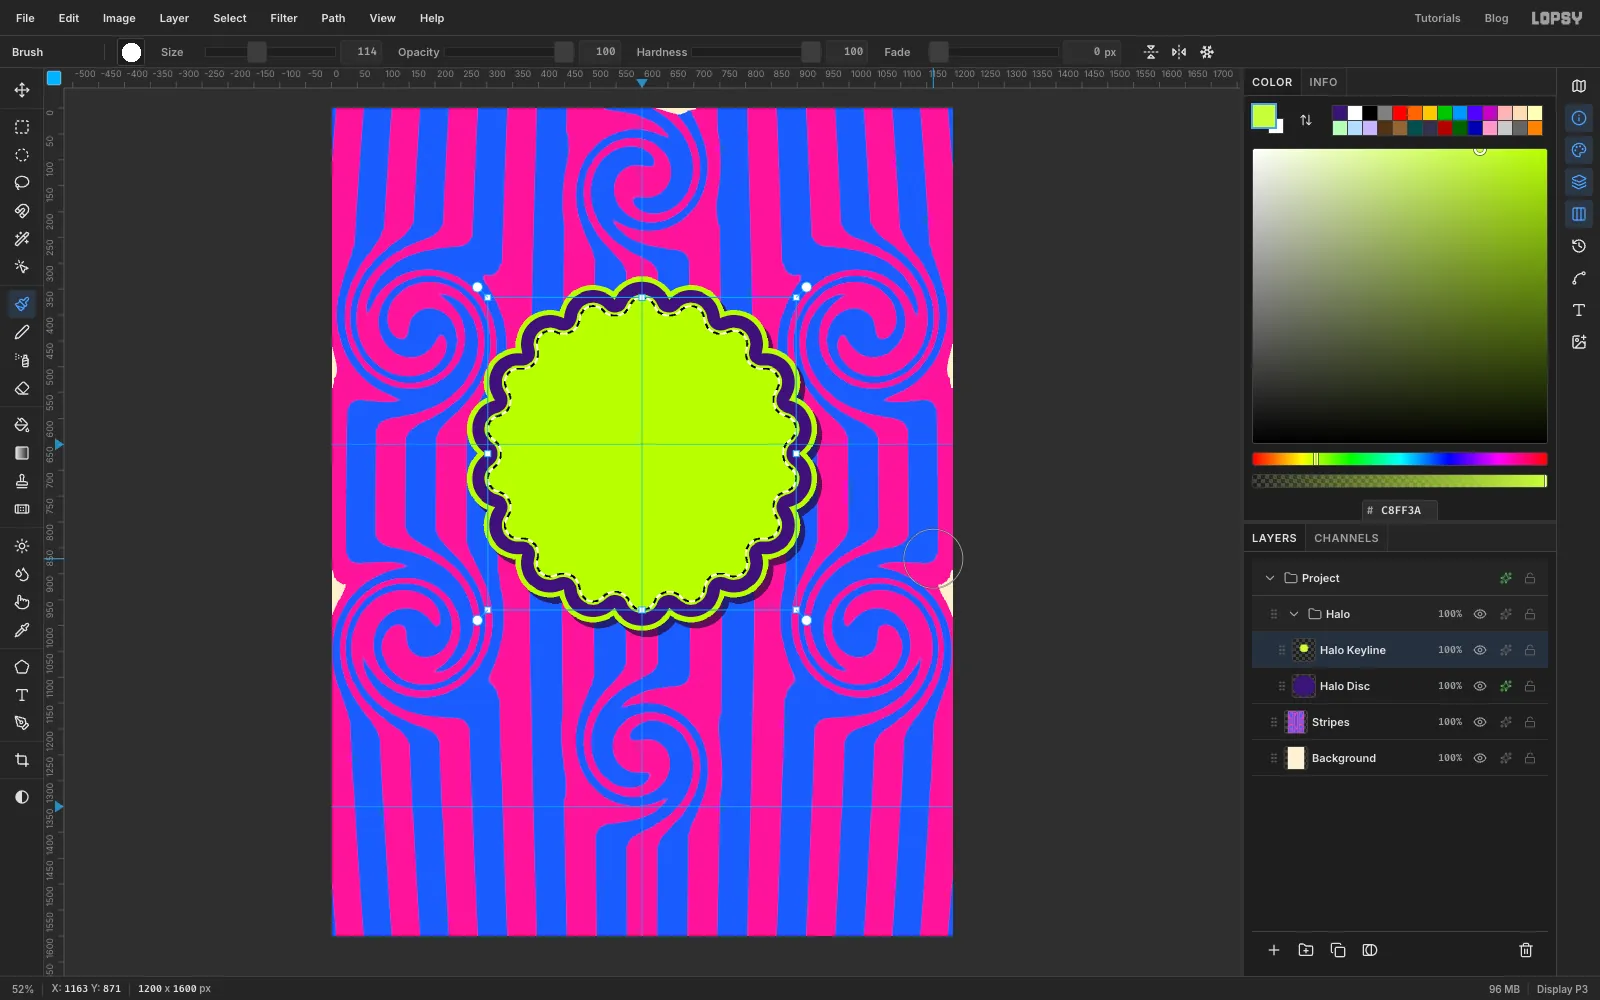Viewport: 1600px width, 1000px height.
Task: Adjust the hue spectrum slider
Action: click(1400, 459)
